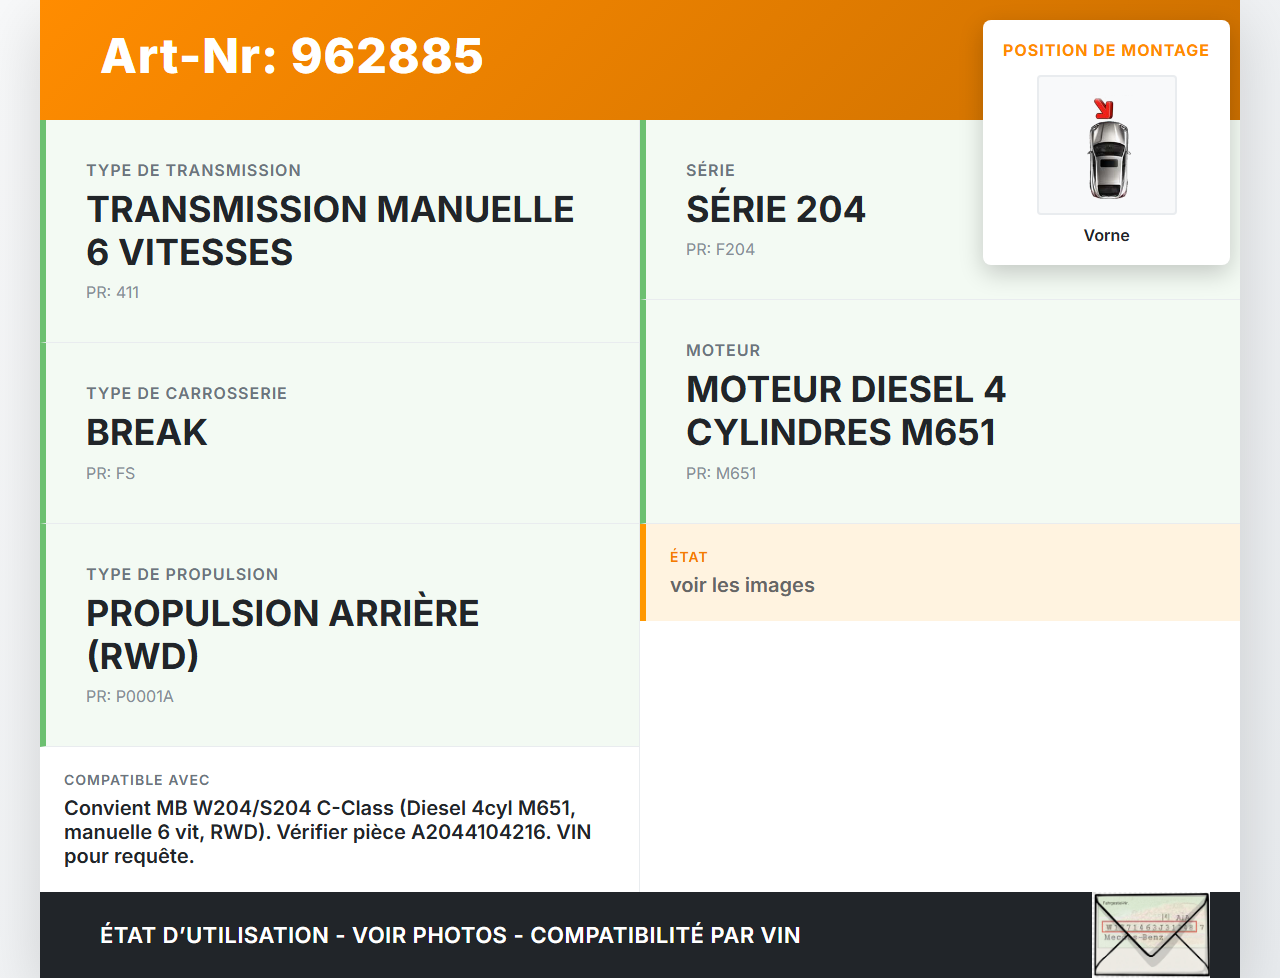This screenshot has height=978, width=1280.
Task: Click the 'PR: P0001A' code
Action: click(129, 696)
